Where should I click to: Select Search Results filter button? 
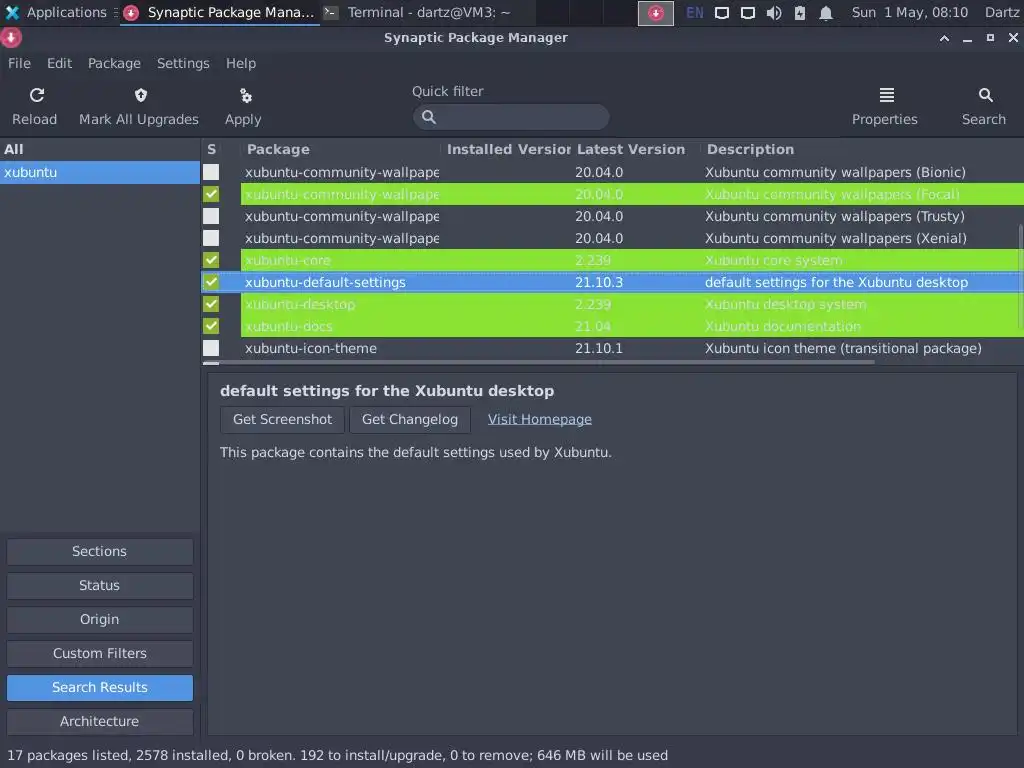click(x=100, y=687)
